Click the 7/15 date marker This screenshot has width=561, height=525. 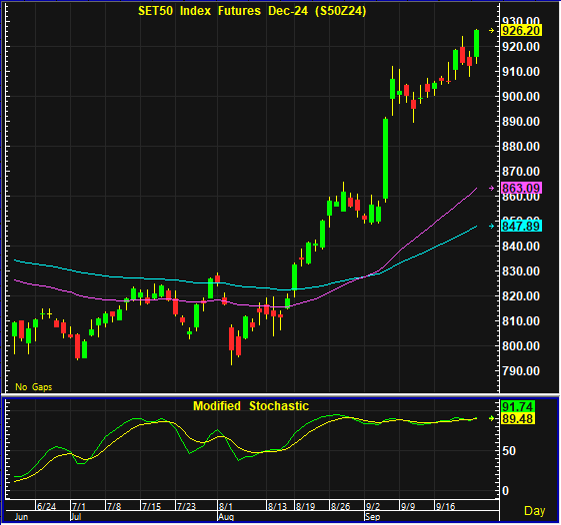tap(152, 506)
